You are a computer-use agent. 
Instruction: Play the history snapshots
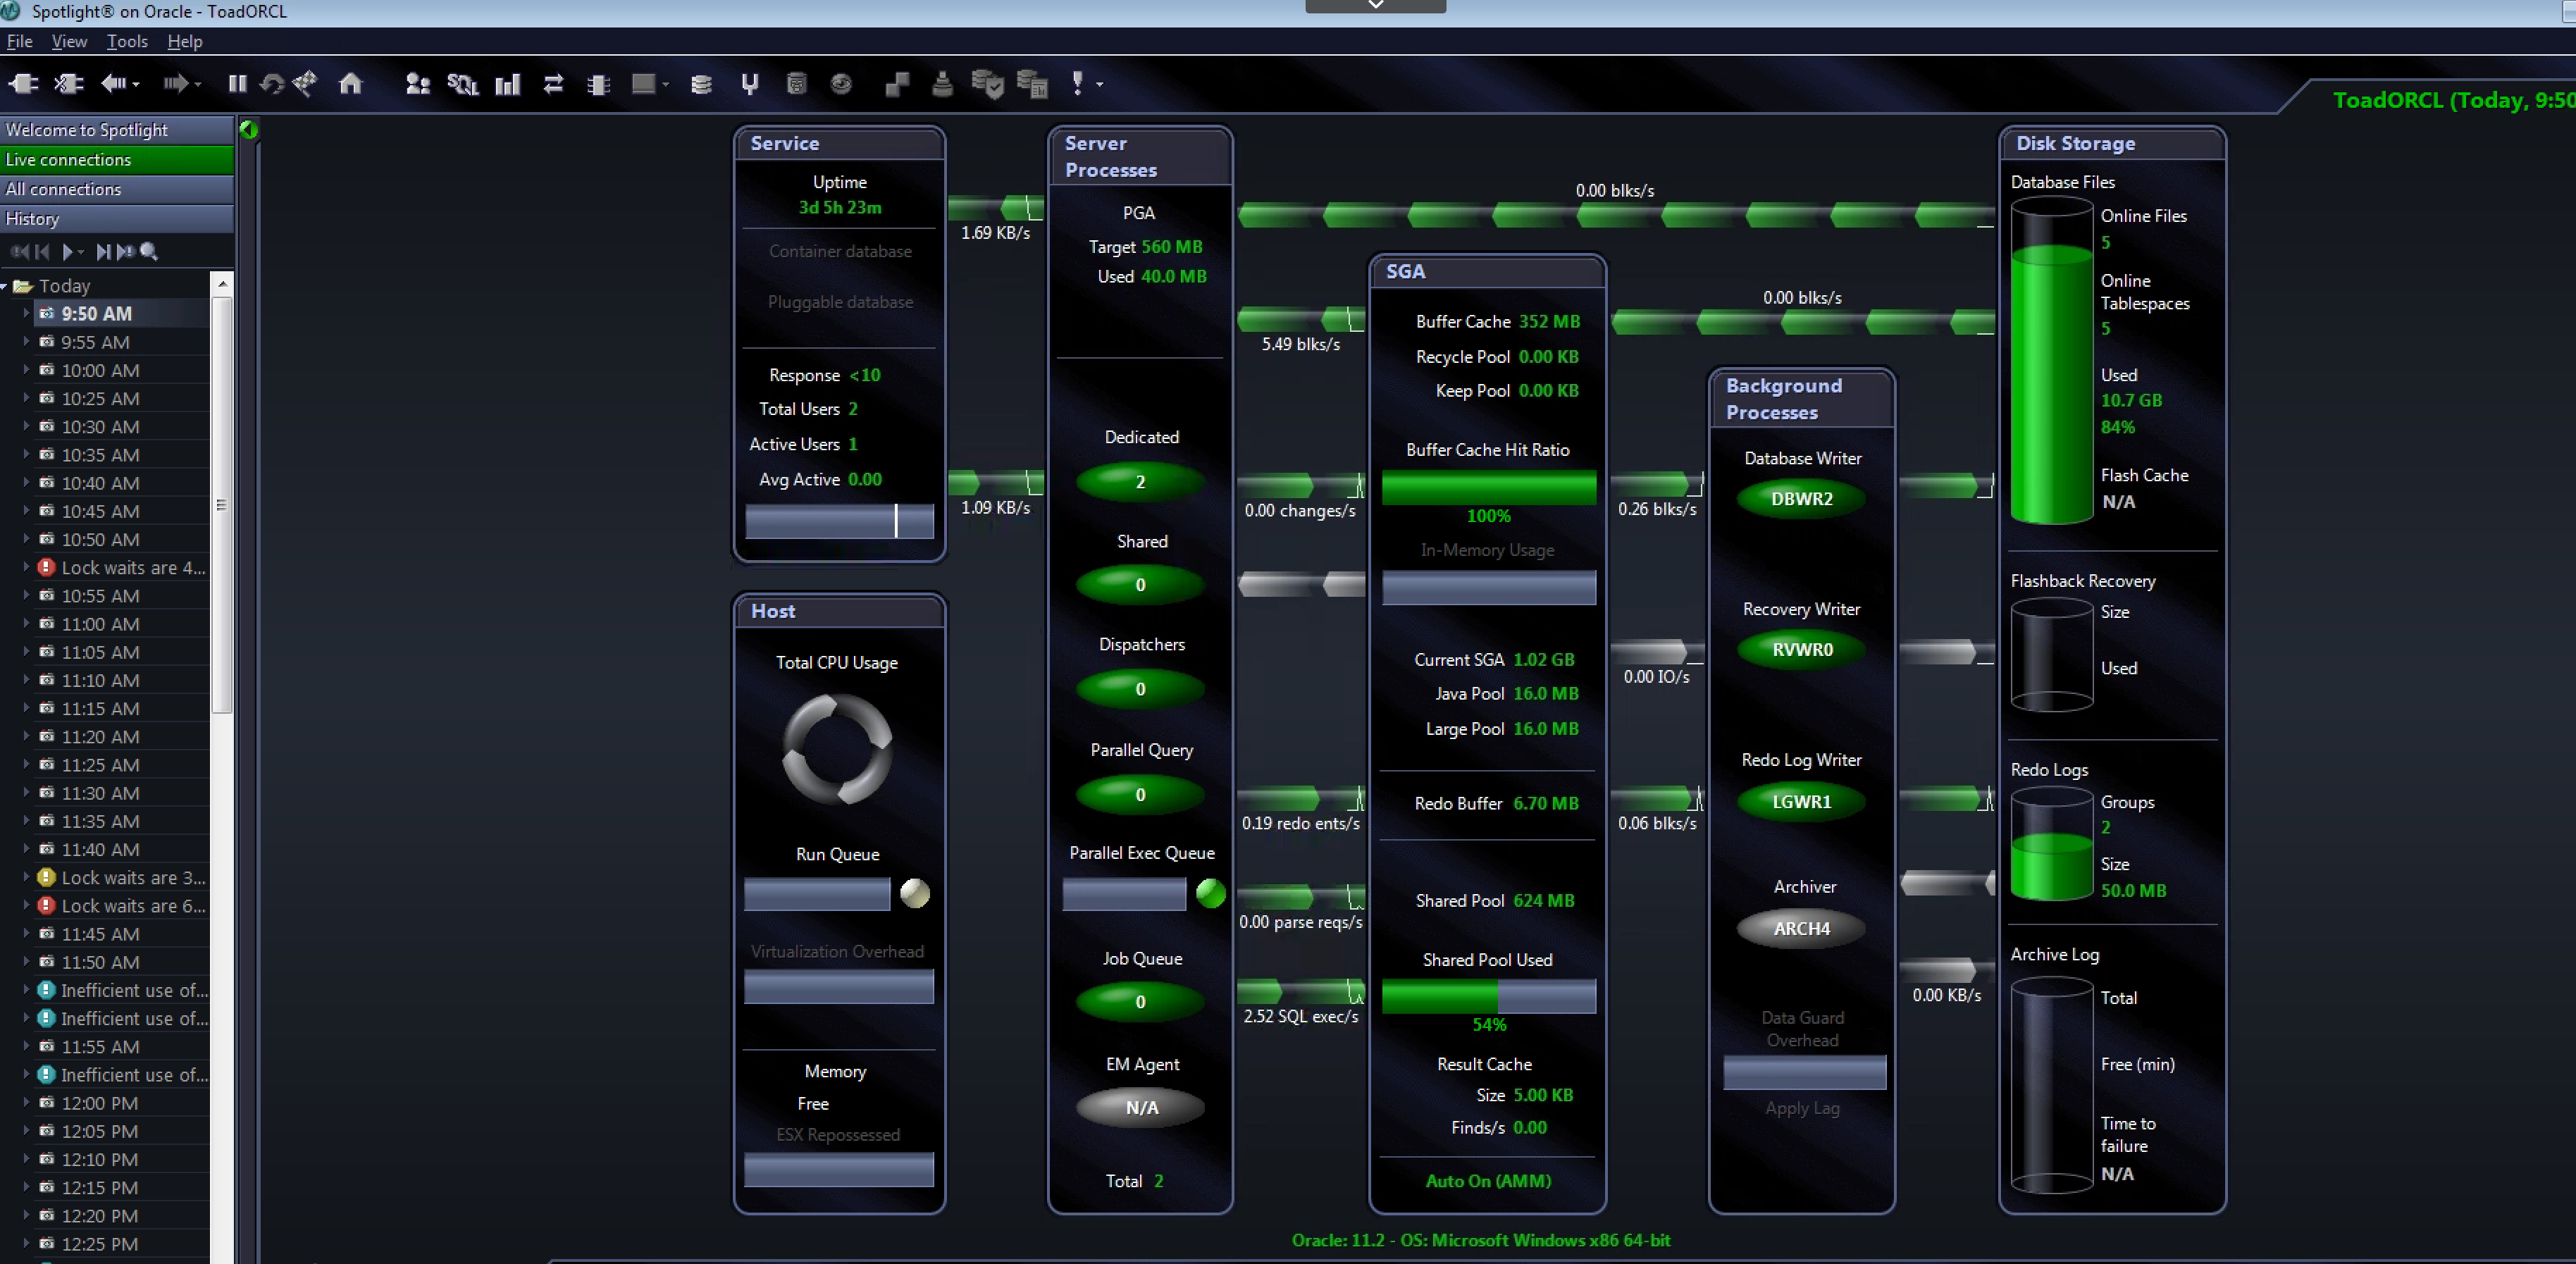[67, 252]
